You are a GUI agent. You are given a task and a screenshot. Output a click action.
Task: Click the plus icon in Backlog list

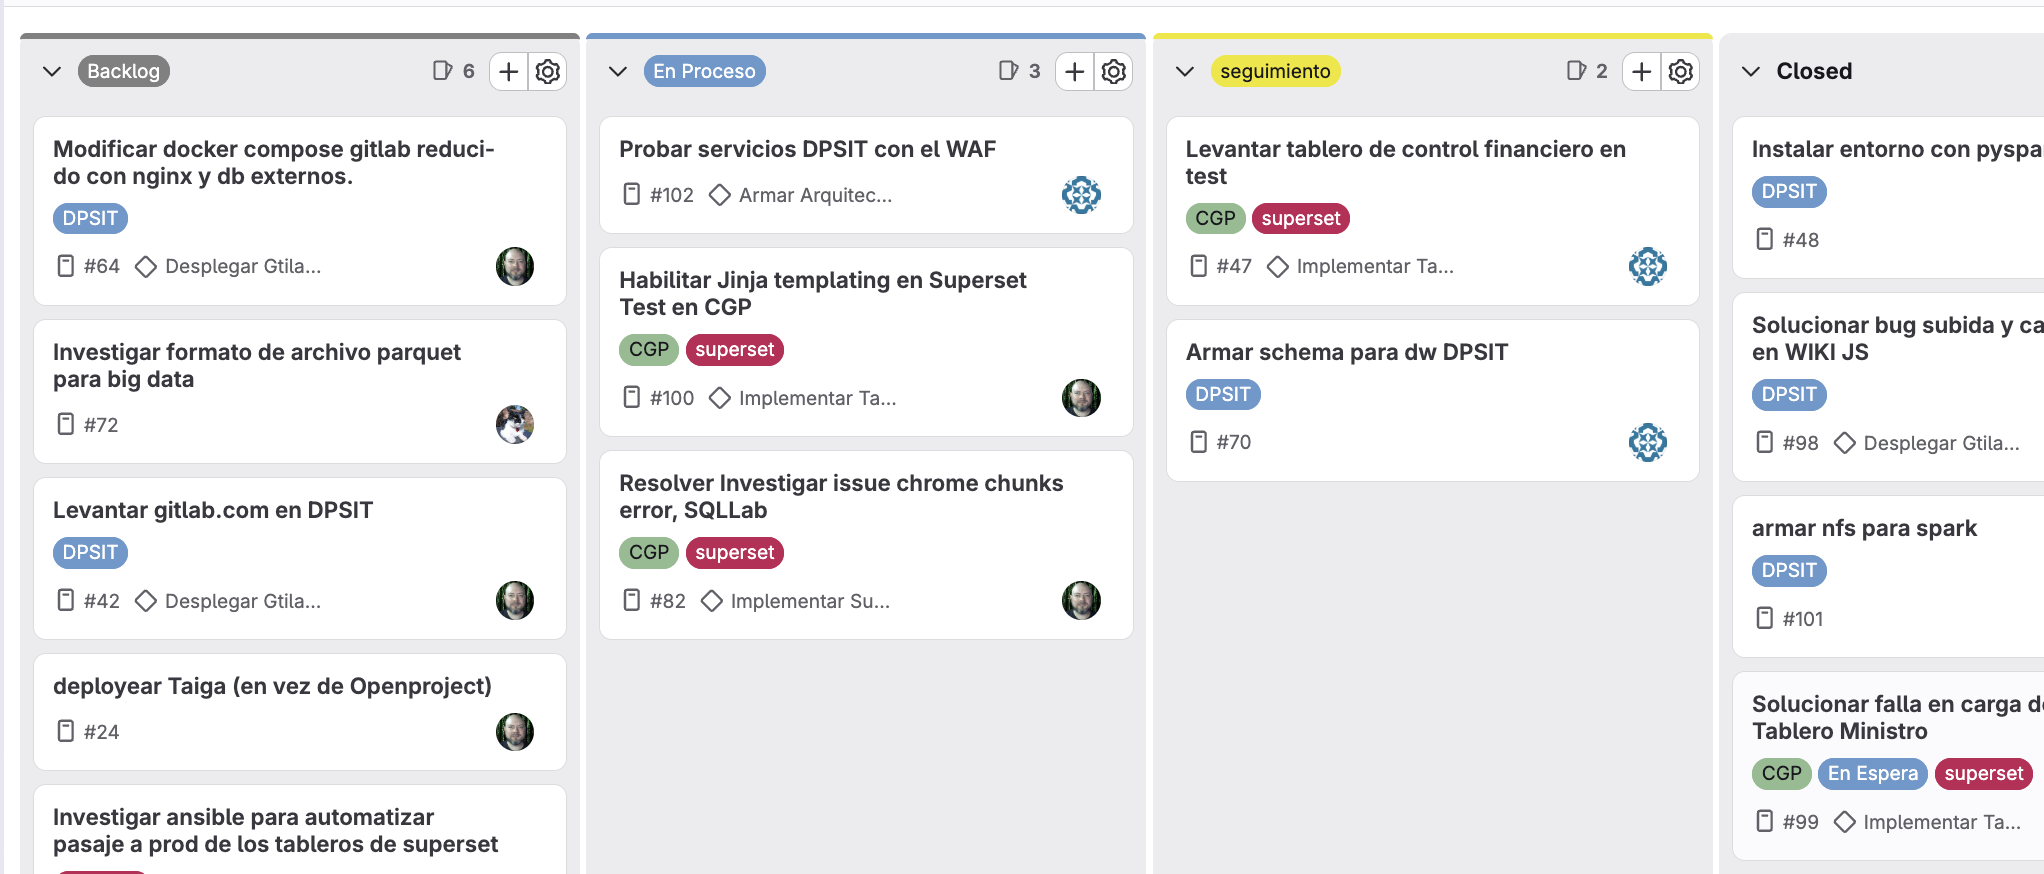tap(508, 72)
